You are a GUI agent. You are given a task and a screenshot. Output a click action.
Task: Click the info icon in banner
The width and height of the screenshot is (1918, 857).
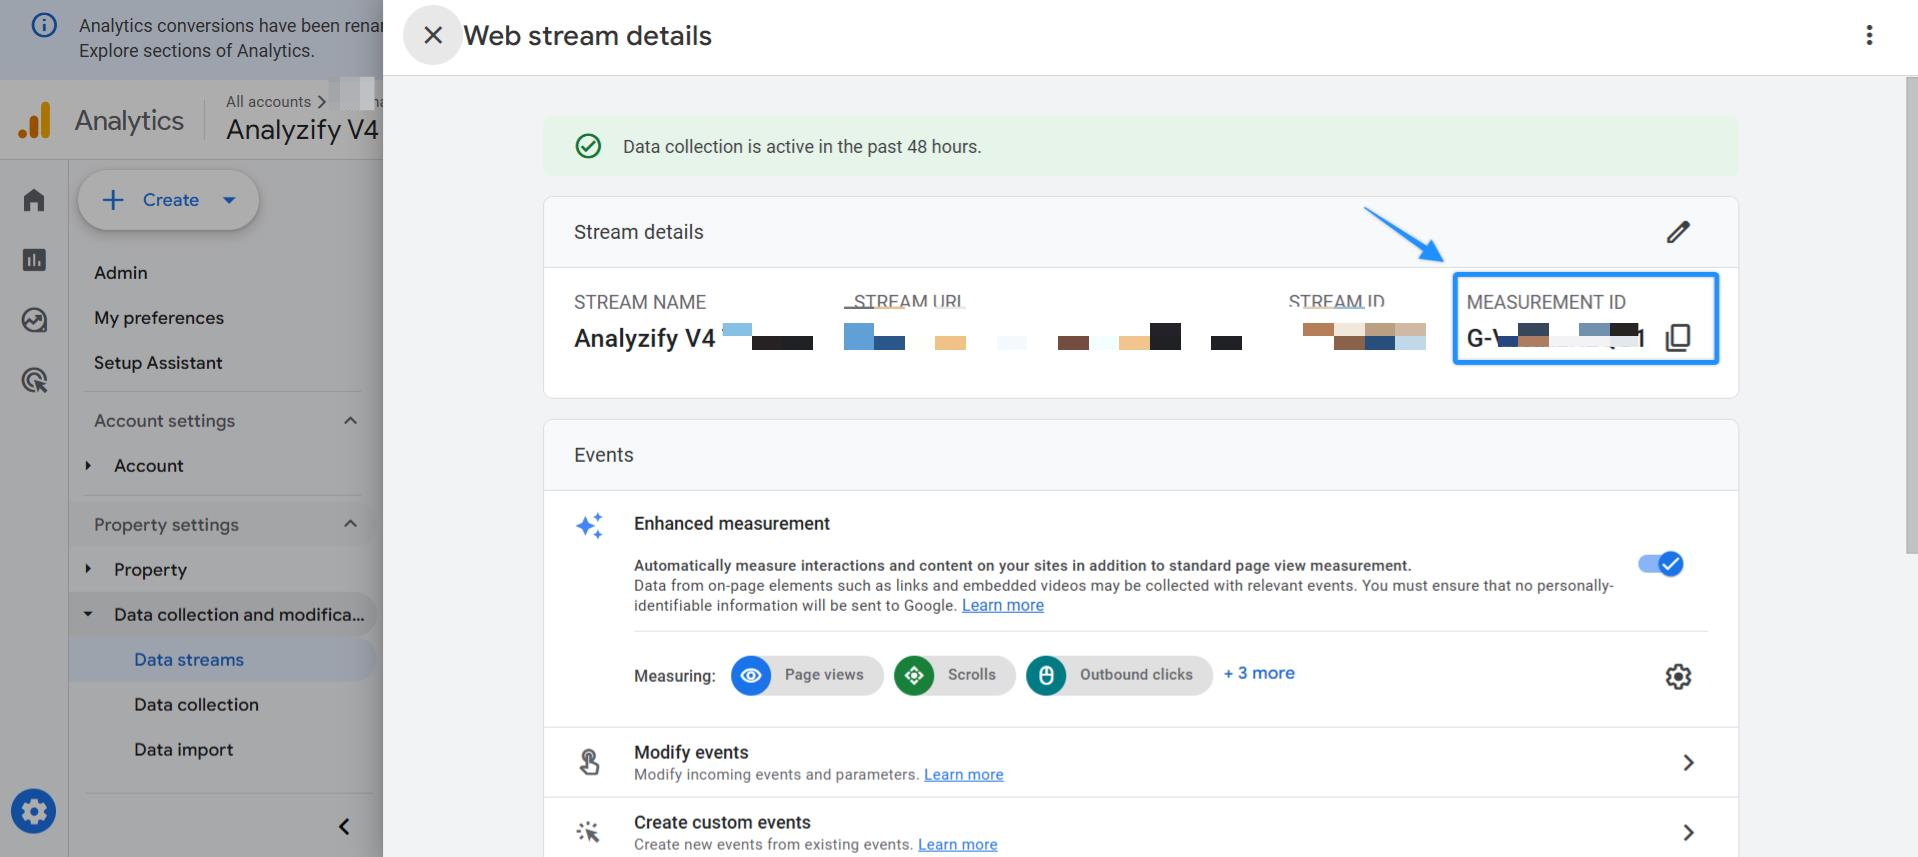44,26
